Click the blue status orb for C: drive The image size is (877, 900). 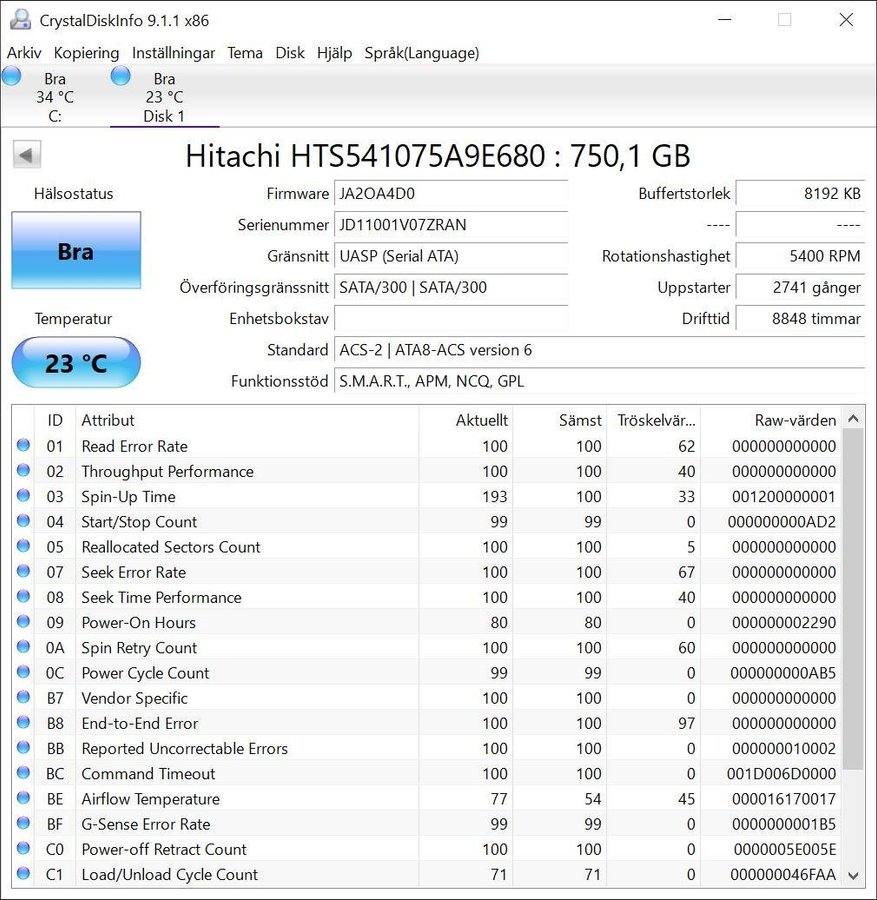pyautogui.click(x=12, y=76)
